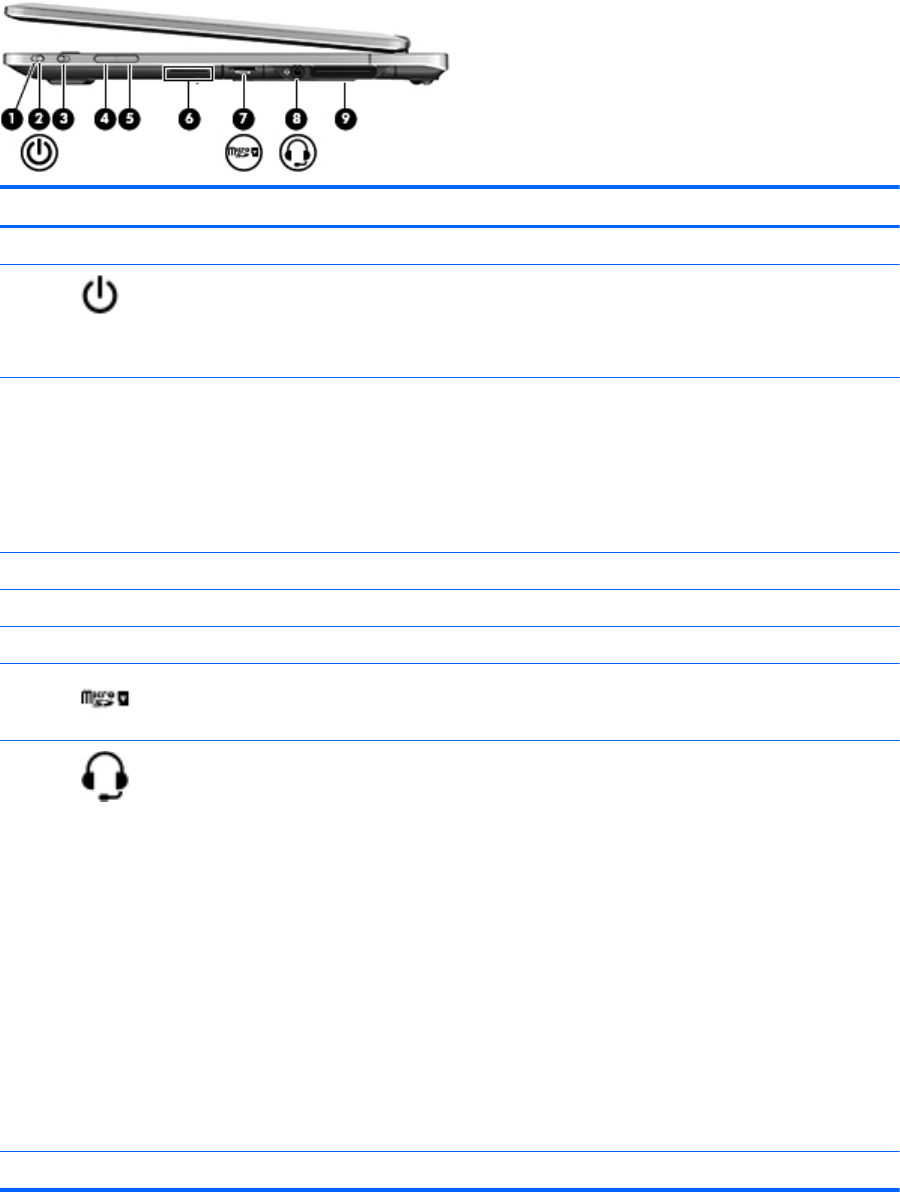Screen dimensions: 900x1192
Task: Click the circled microSD logo under the diagram
Action: click(x=243, y=152)
